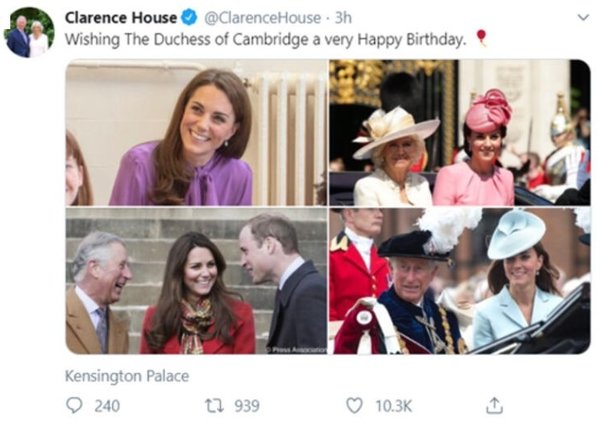Viewport: 600px width, 426px height.
Task: Enlarge photo of woman in red coat
Action: click(196, 281)
